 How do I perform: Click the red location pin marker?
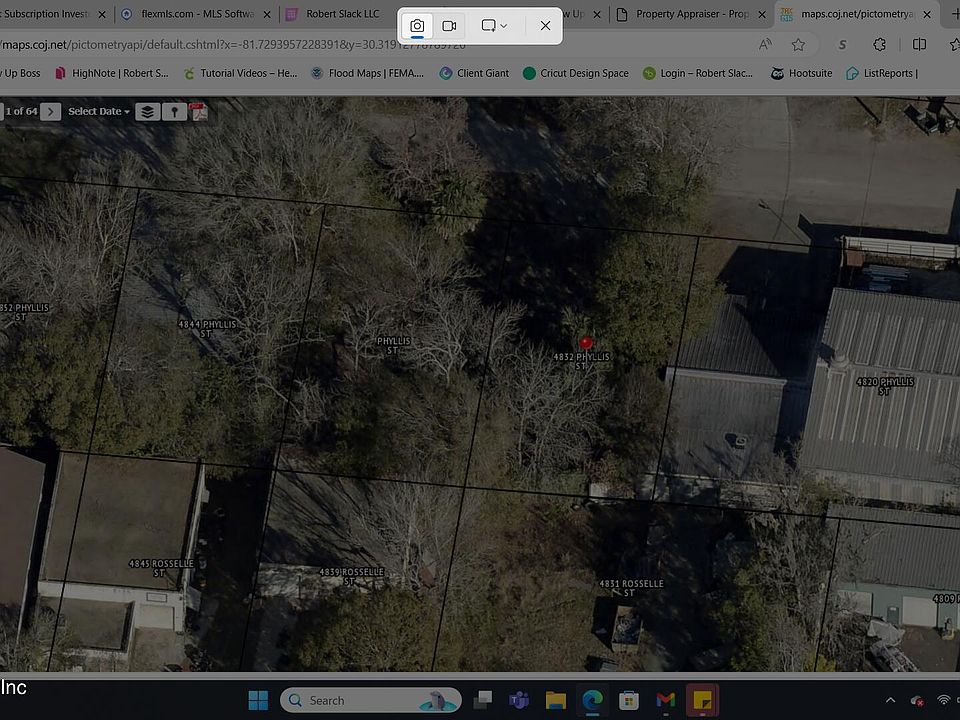pos(586,342)
